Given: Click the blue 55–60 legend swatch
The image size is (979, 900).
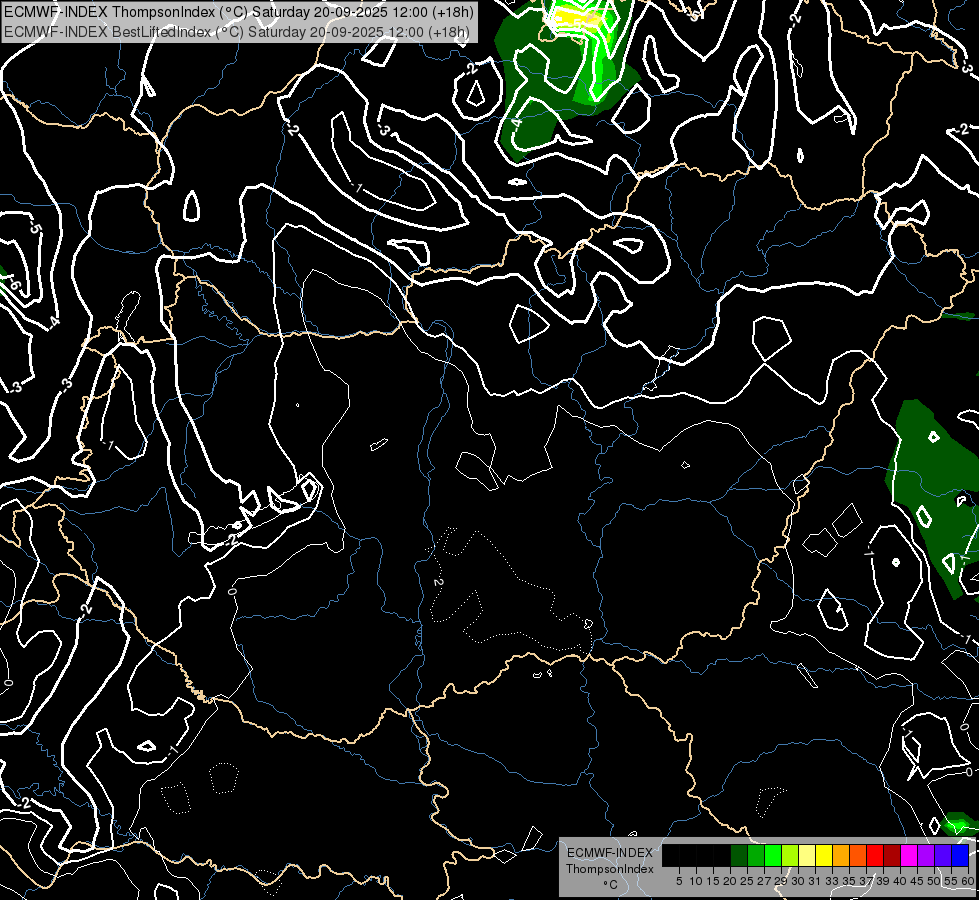Looking at the screenshot, I should point(960,855).
